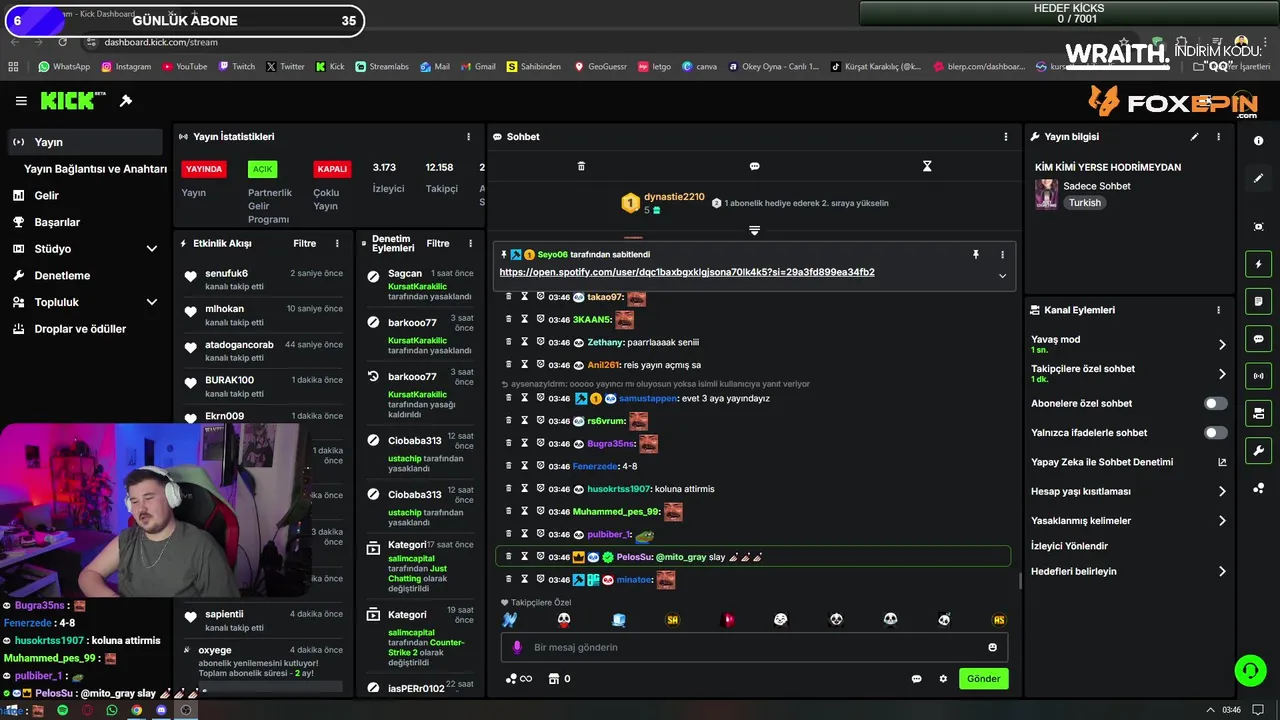Open the YouTube bookmark in the bookmarks bar
This screenshot has height=720, width=1280.
[184, 67]
